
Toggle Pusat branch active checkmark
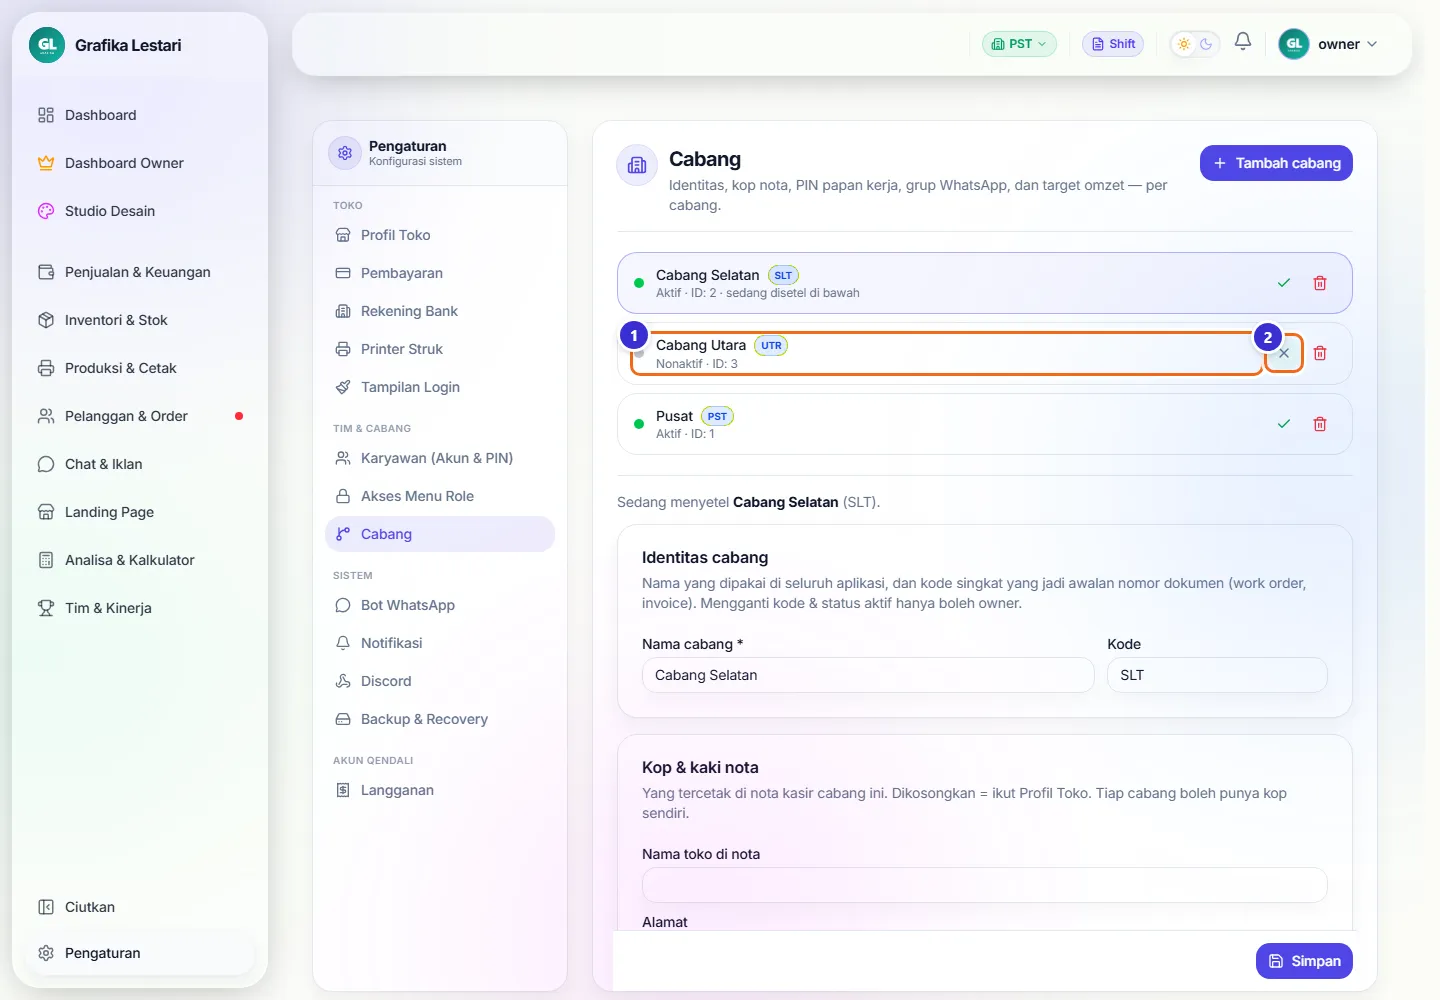[x=1284, y=424]
